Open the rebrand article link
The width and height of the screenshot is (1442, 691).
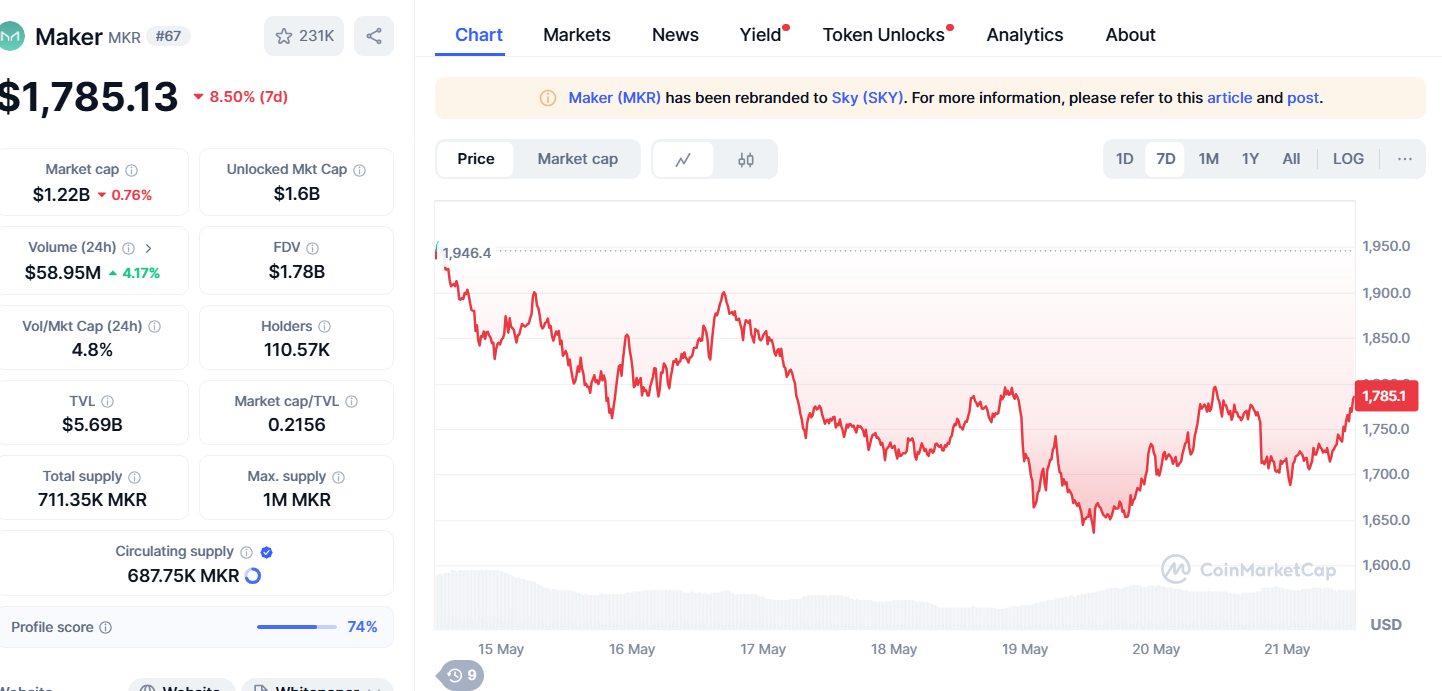click(1229, 98)
